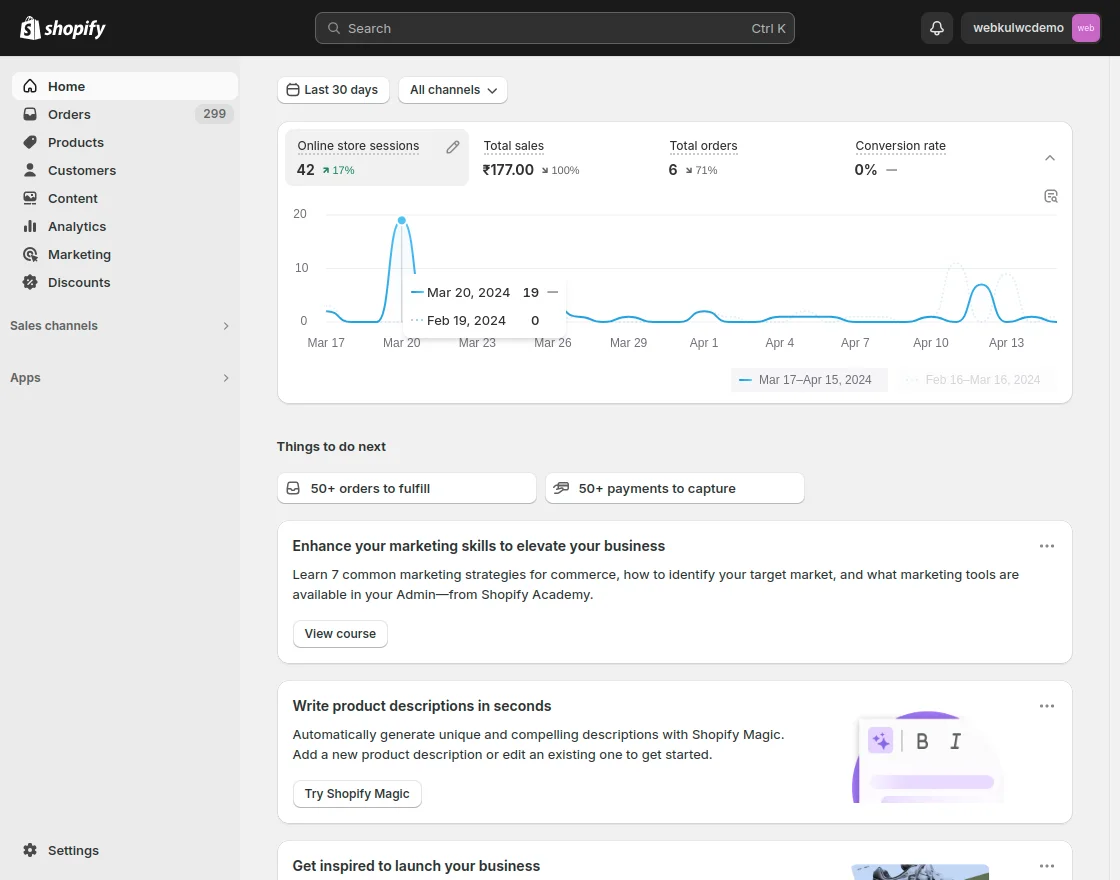Click the Shopify Magic sparkle icon
This screenshot has height=880, width=1120.
click(881, 741)
